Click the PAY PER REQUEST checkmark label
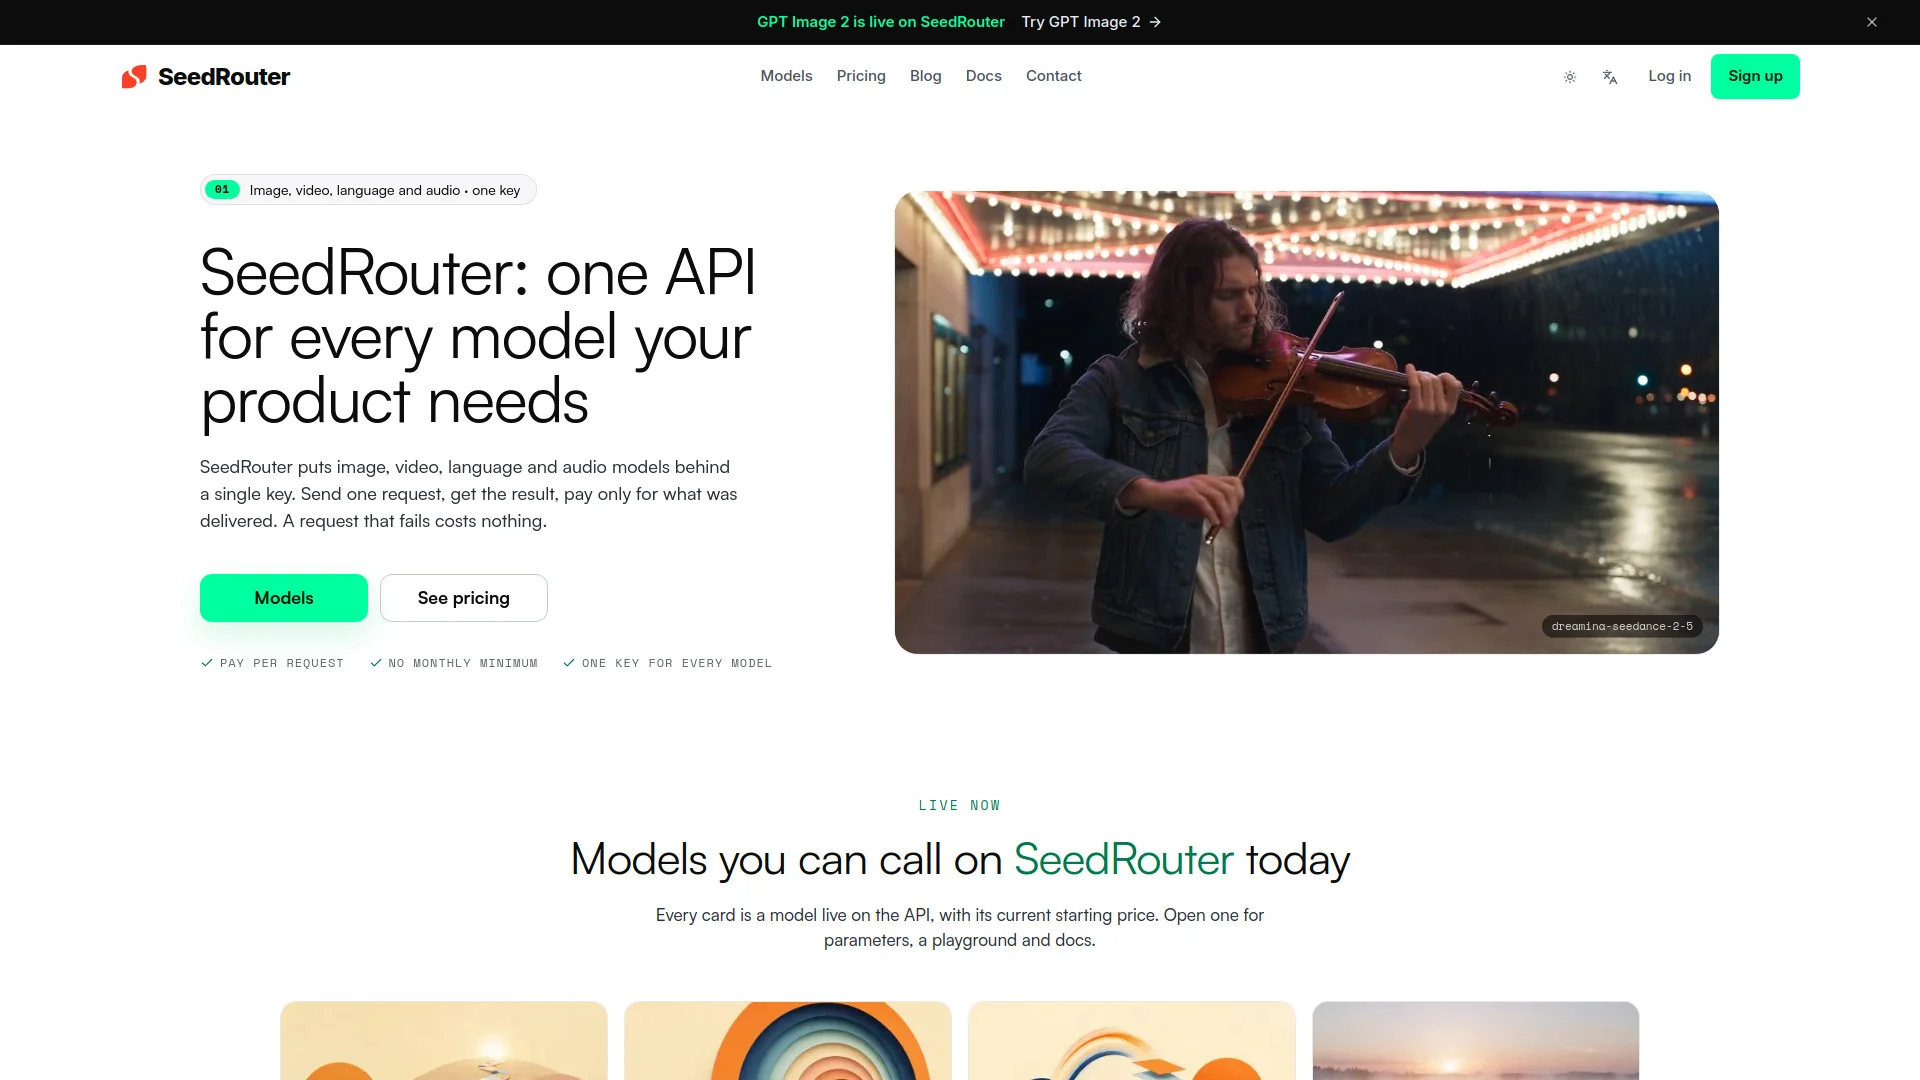 [272, 663]
